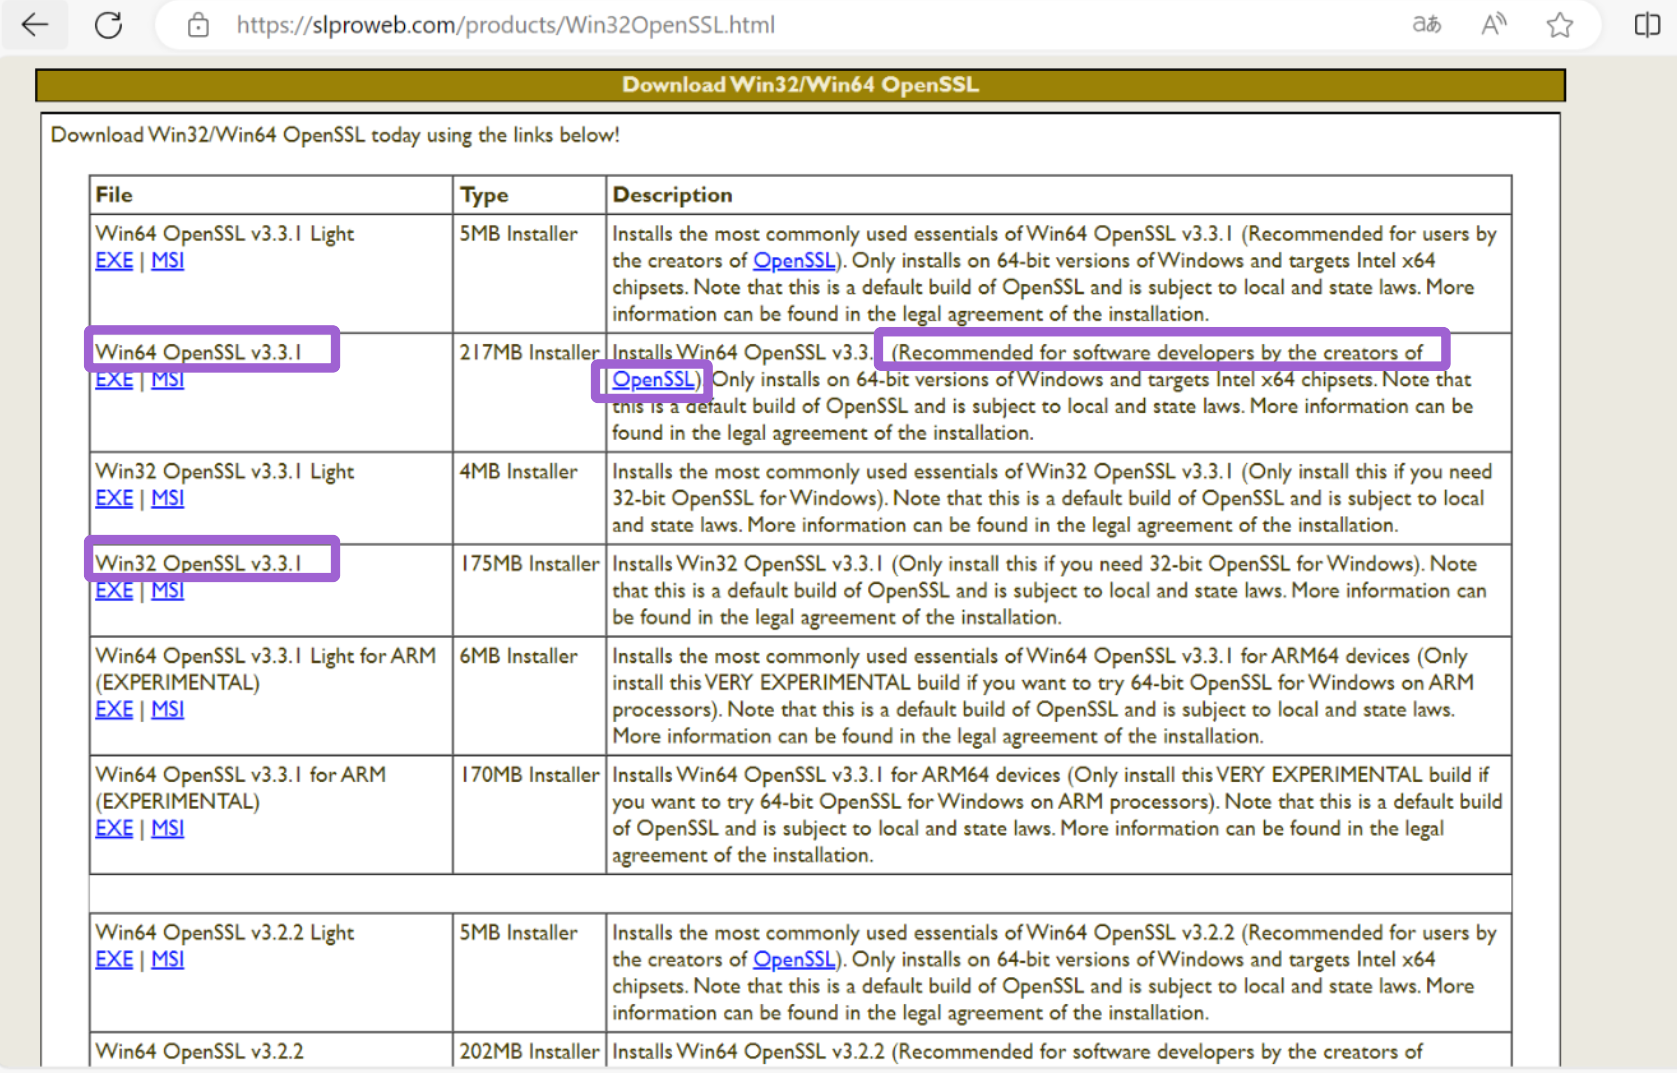Download EXE for Win64 OpenSSL v3.2.2 Light
This screenshot has width=1677, height=1073.
pyautogui.click(x=114, y=959)
